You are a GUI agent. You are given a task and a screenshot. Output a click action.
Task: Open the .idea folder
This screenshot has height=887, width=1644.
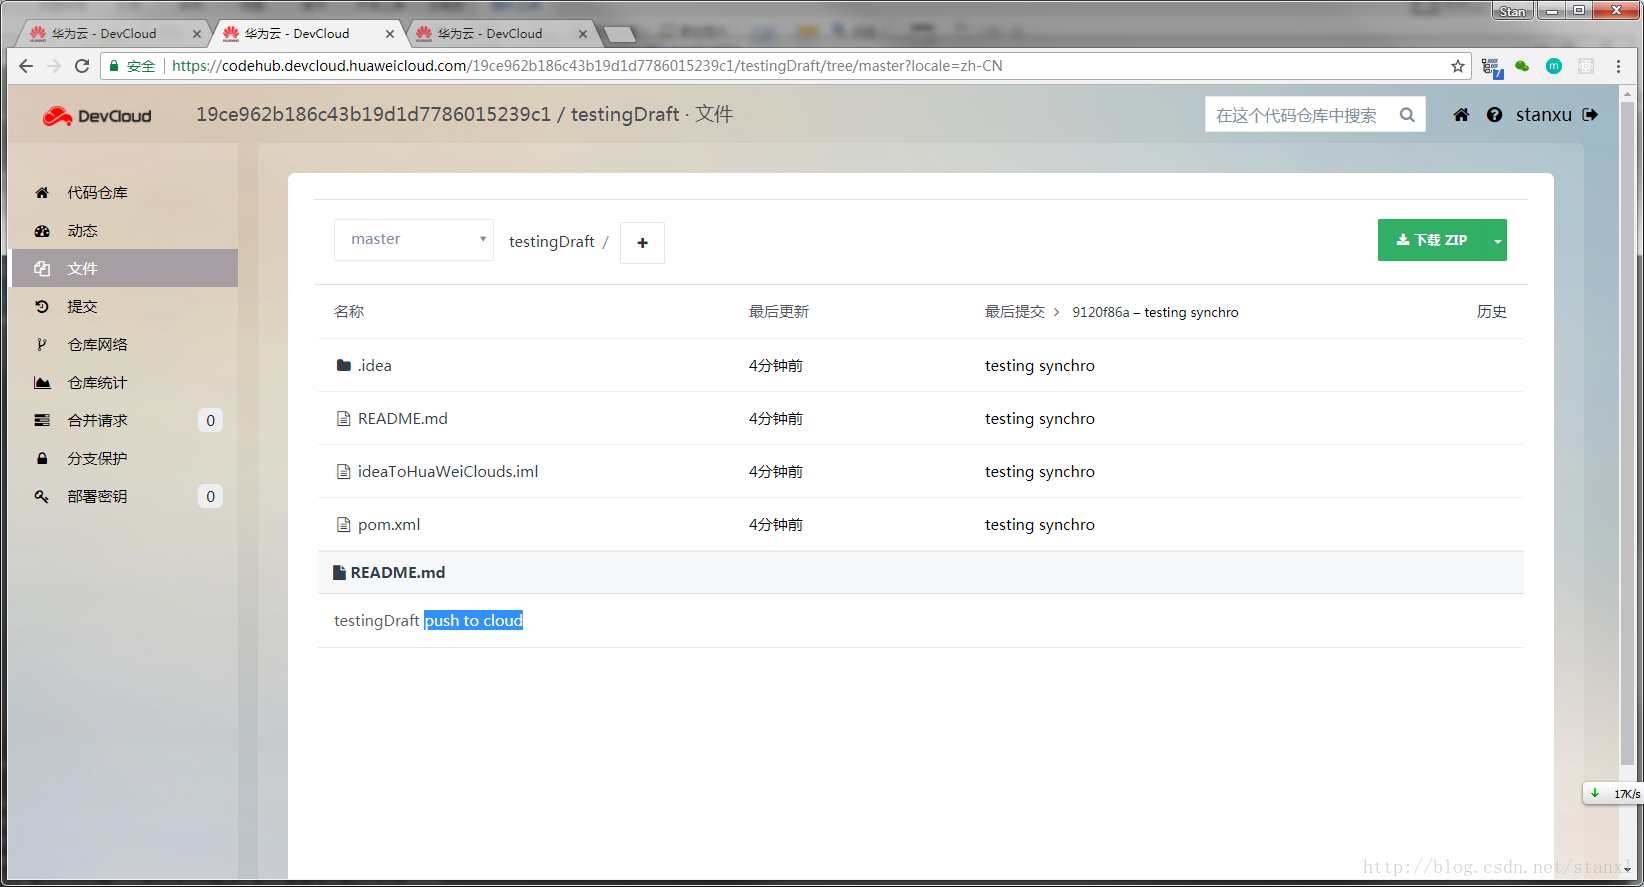(375, 366)
